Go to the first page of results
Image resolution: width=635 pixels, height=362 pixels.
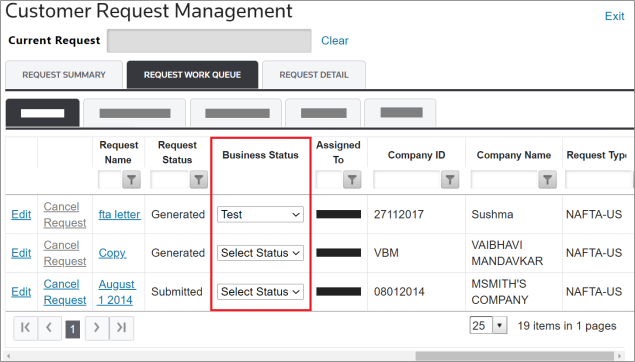pos(25,328)
